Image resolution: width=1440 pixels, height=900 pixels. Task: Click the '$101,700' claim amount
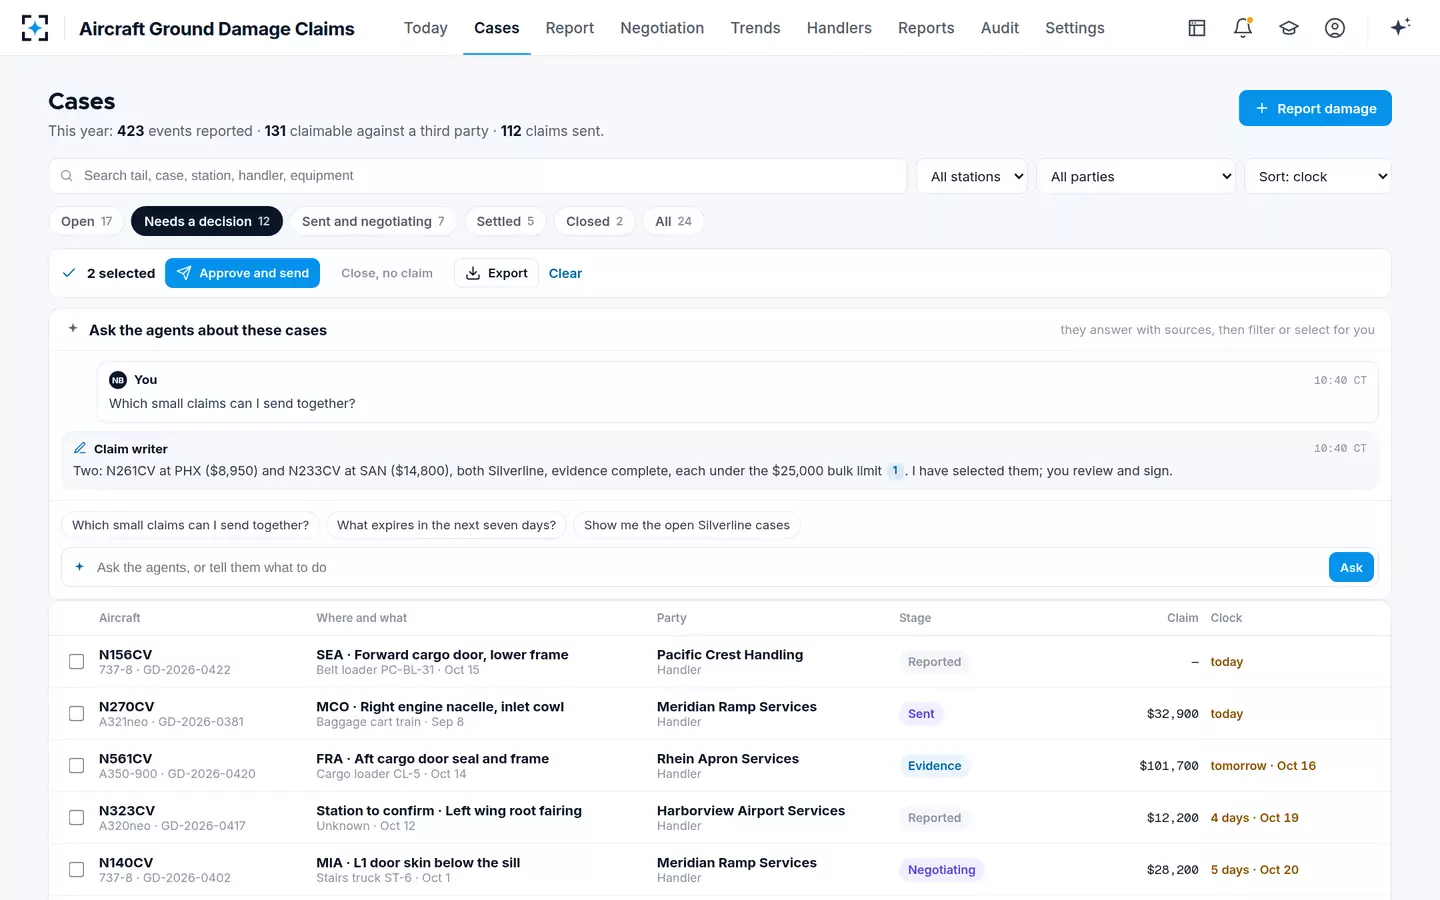(x=1169, y=766)
